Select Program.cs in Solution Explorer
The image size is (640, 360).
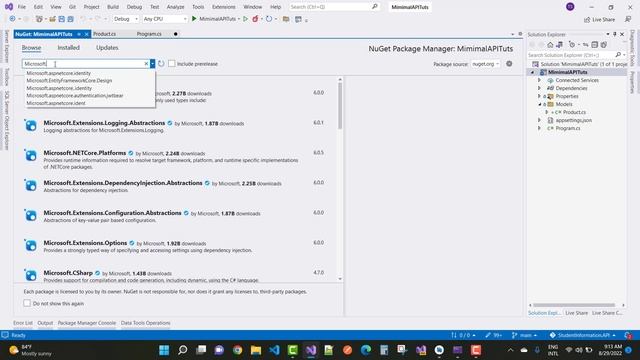(567, 128)
